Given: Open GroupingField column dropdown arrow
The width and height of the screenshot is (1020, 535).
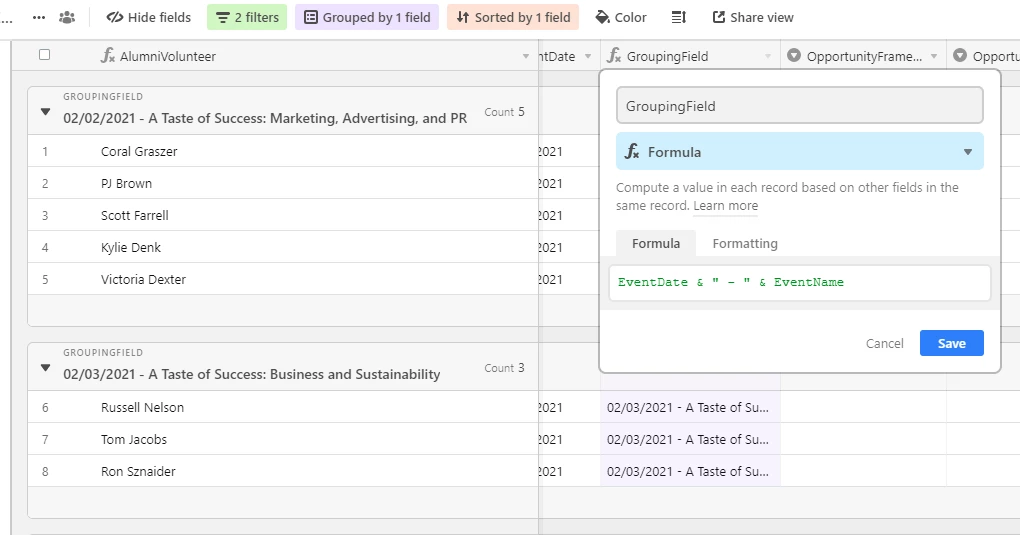Looking at the screenshot, I should click(768, 57).
